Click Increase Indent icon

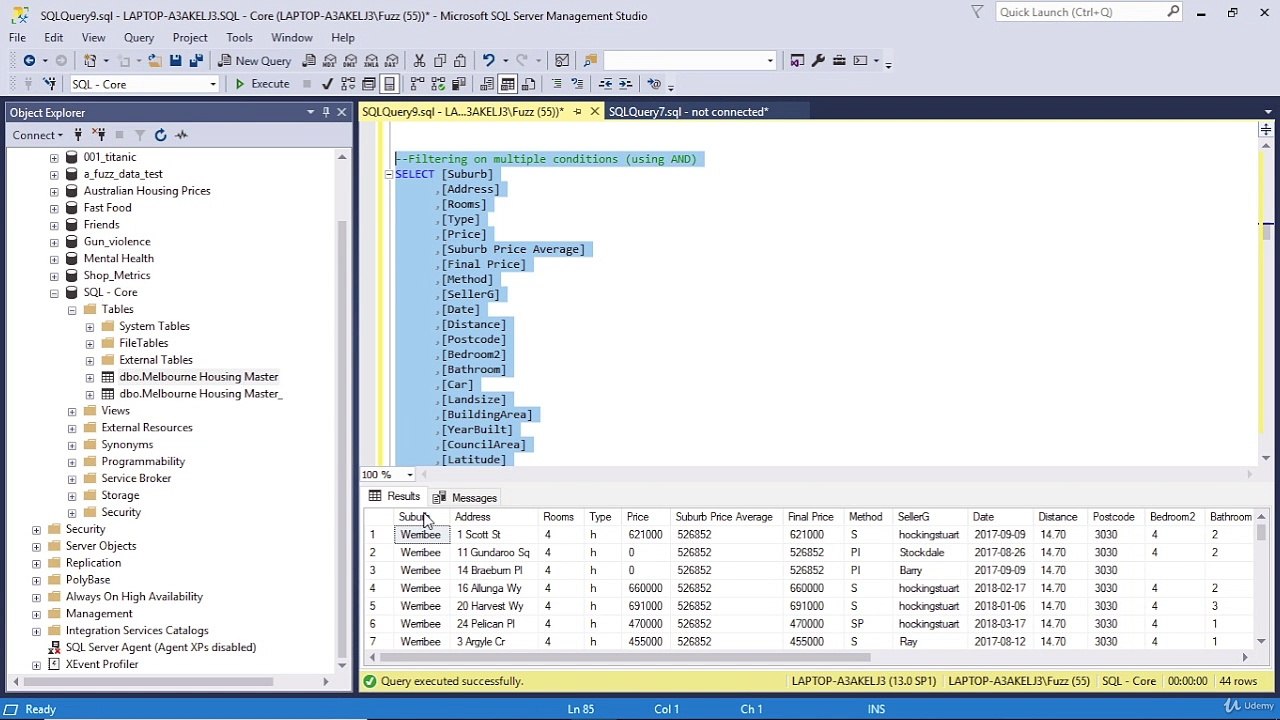pyautogui.click(x=626, y=84)
